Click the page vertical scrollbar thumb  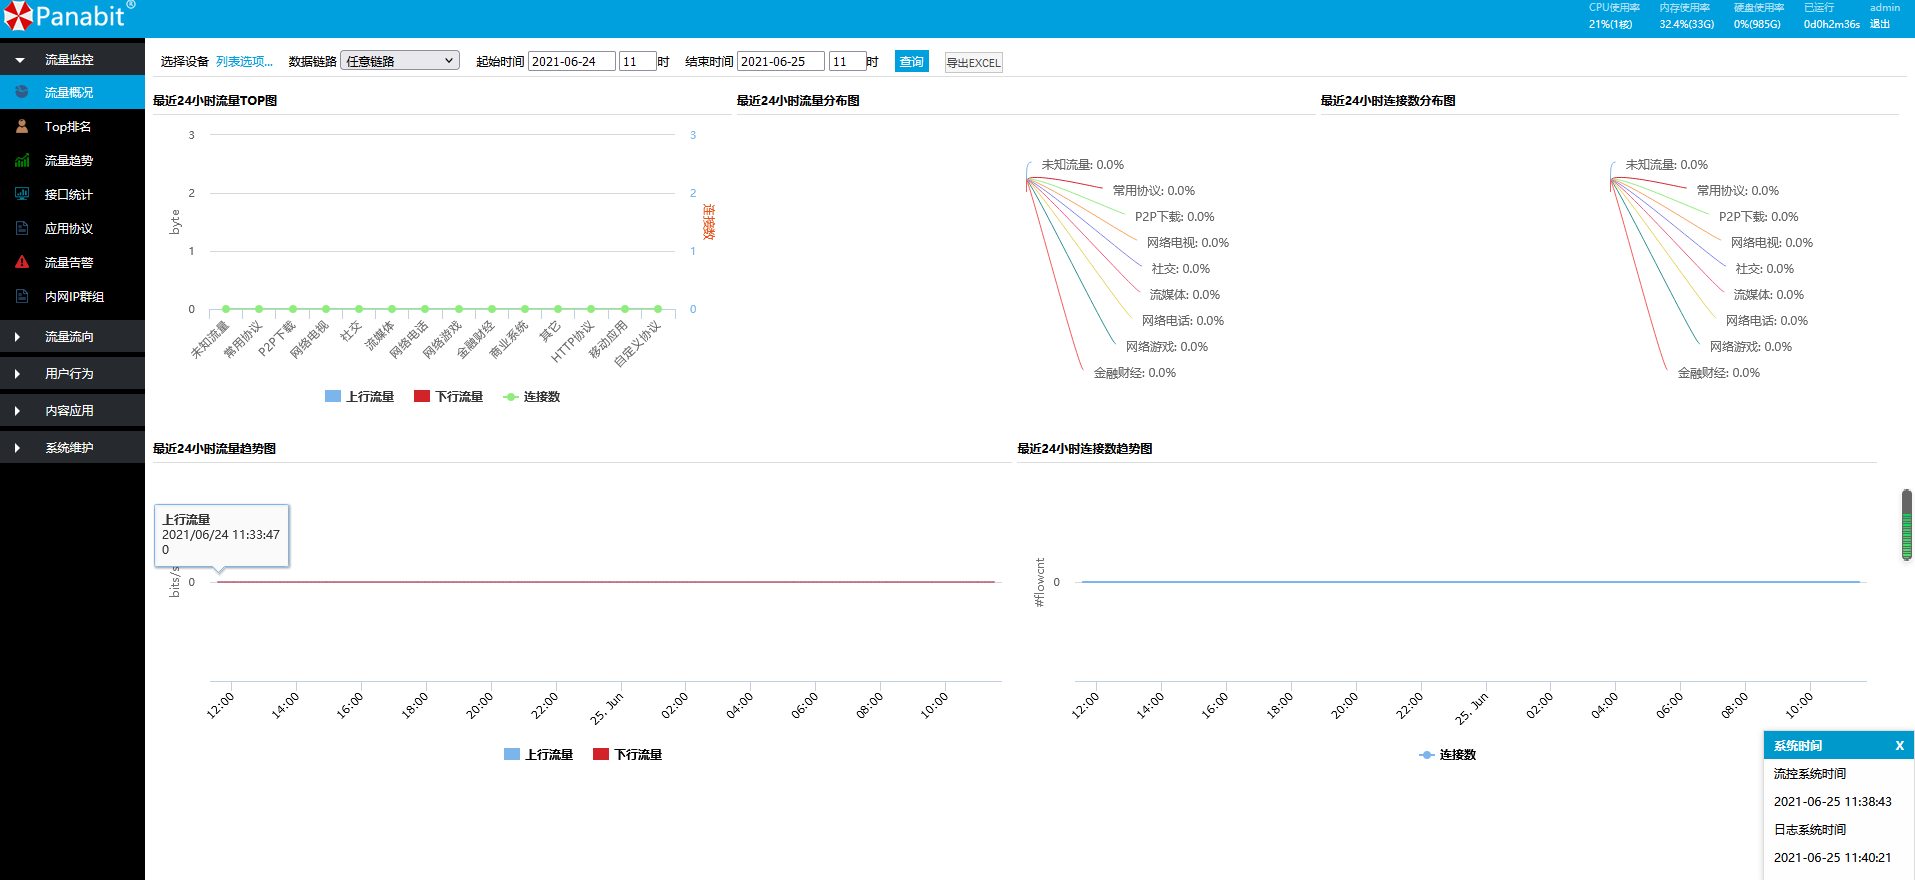[x=1907, y=525]
